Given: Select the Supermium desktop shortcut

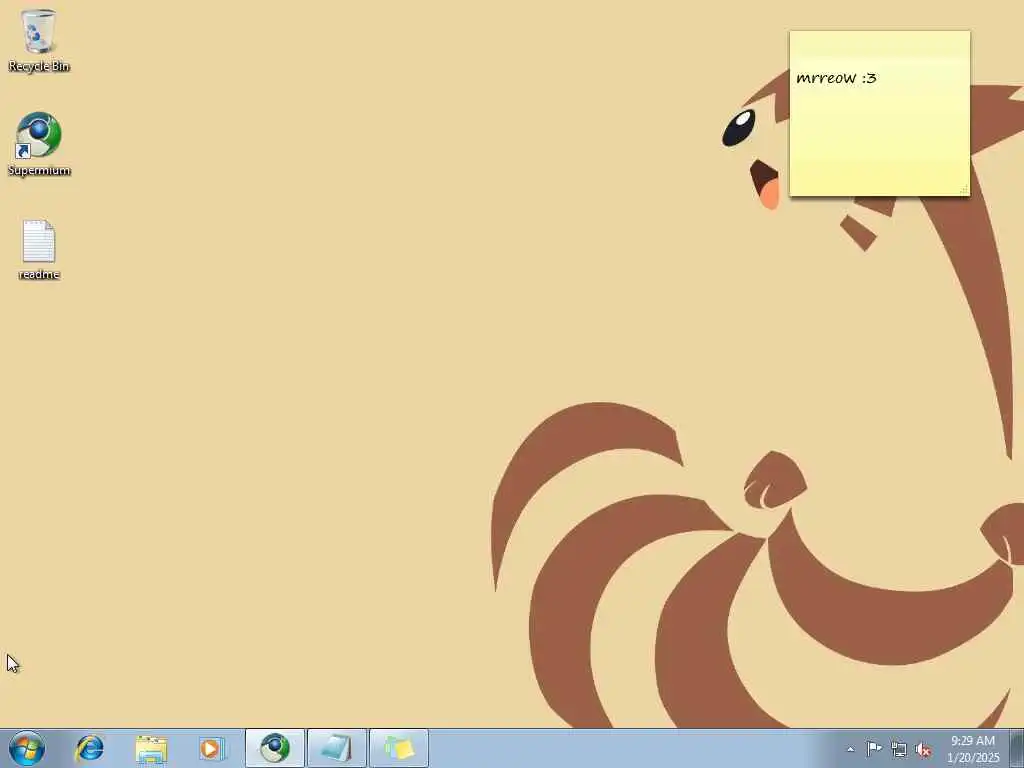Looking at the screenshot, I should 39,144.
